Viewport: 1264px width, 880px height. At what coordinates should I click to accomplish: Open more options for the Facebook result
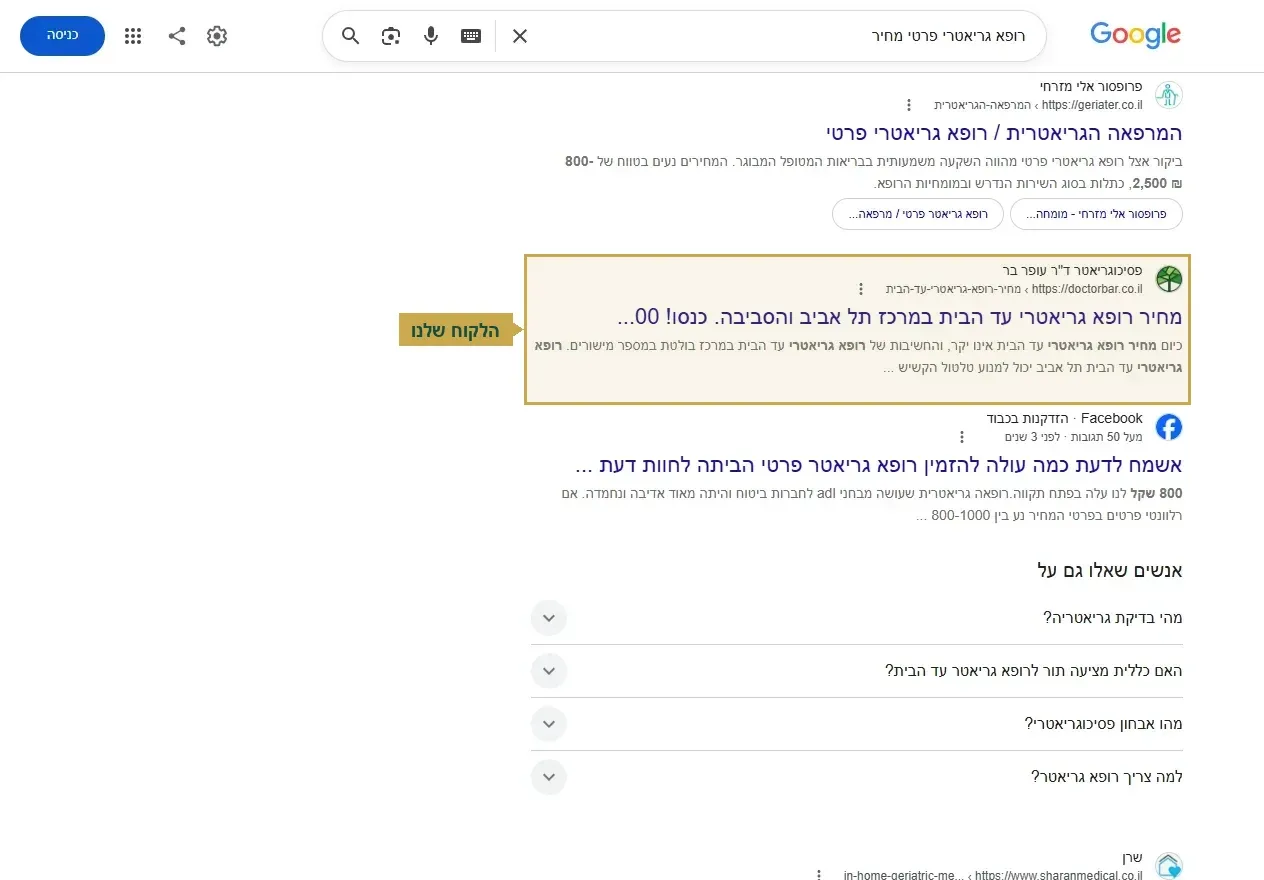click(961, 437)
